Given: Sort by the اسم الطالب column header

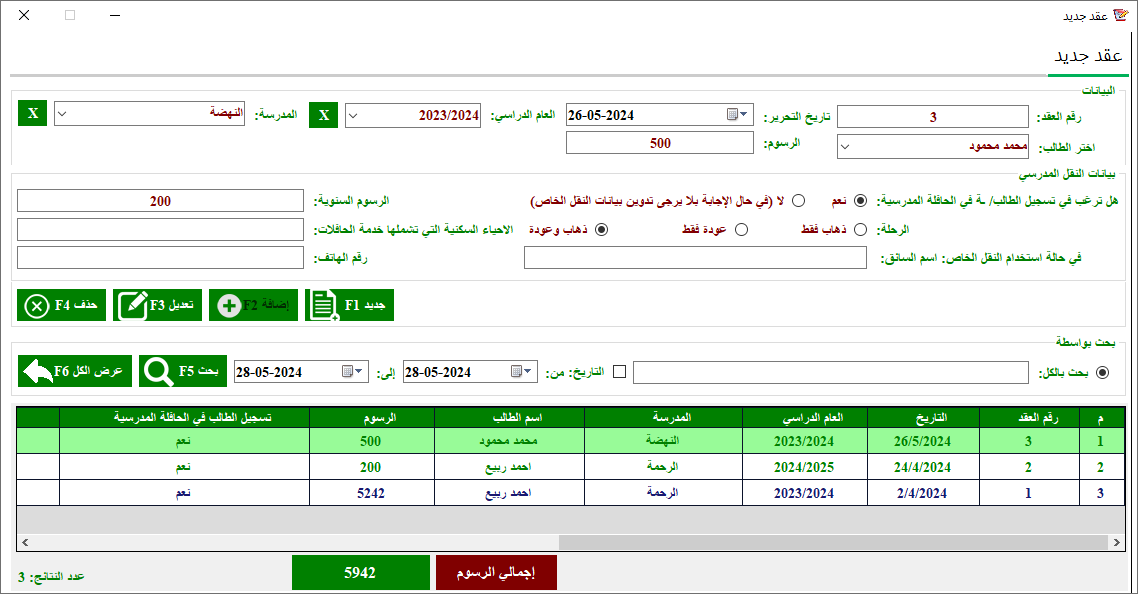Looking at the screenshot, I should [496, 417].
